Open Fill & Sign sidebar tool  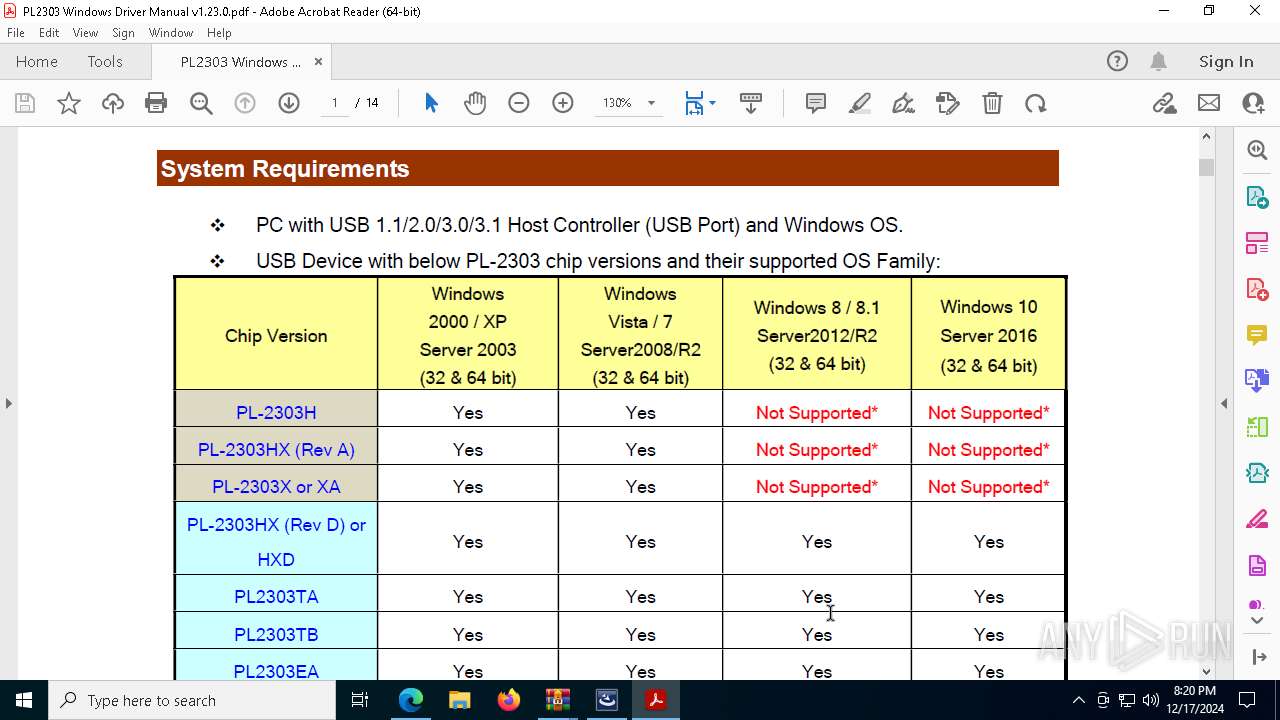pos(1257,520)
